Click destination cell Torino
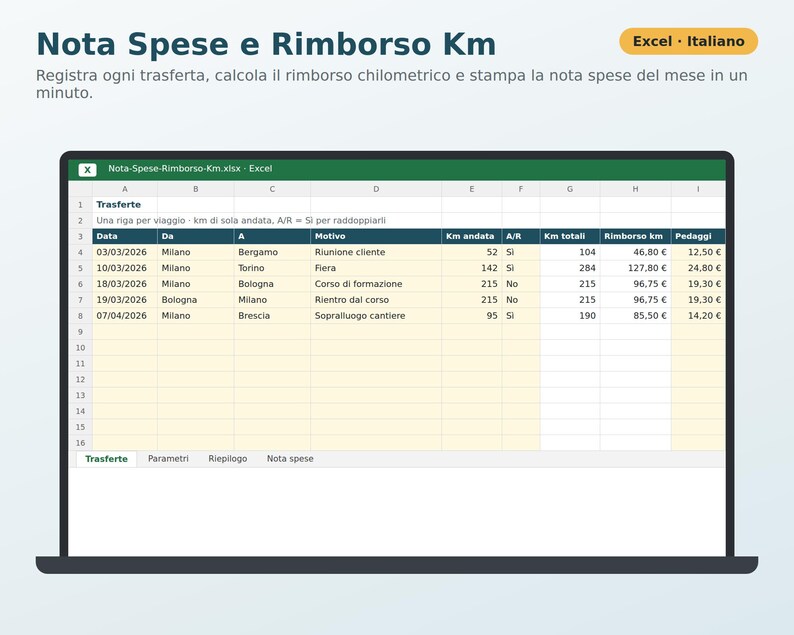The width and height of the screenshot is (794, 635). click(272, 268)
